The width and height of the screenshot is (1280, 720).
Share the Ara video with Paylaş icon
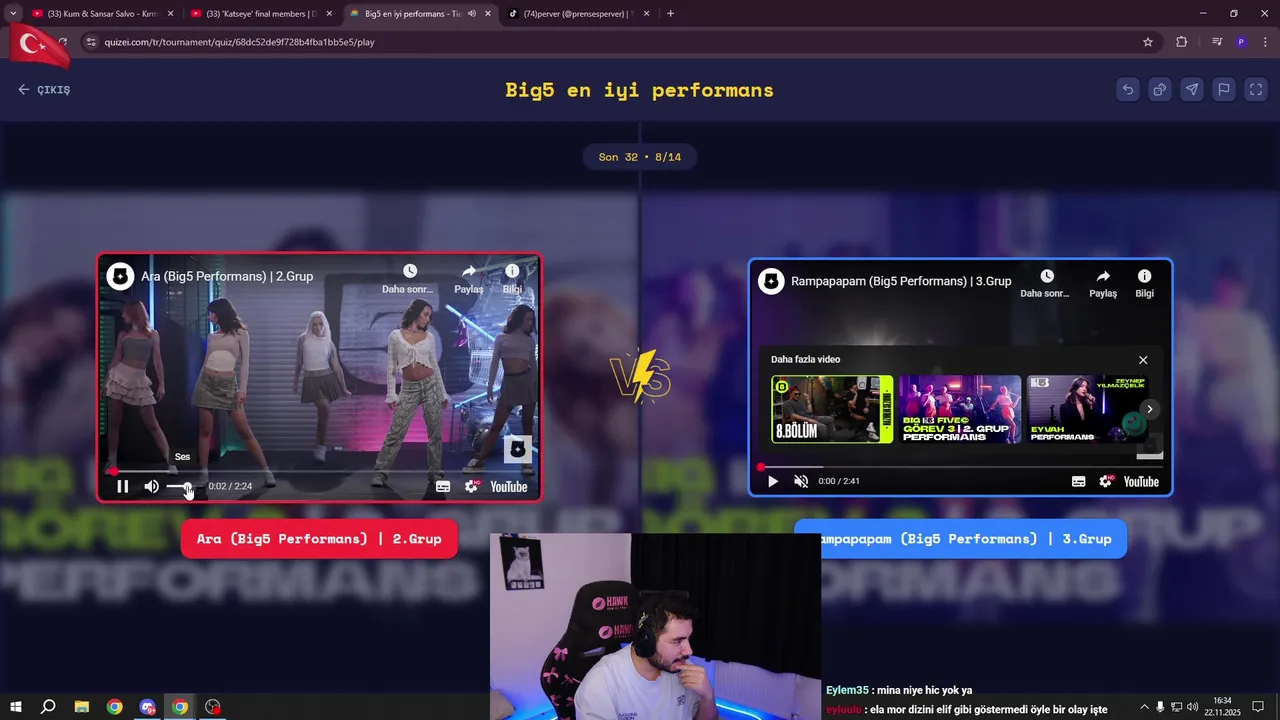click(x=469, y=272)
